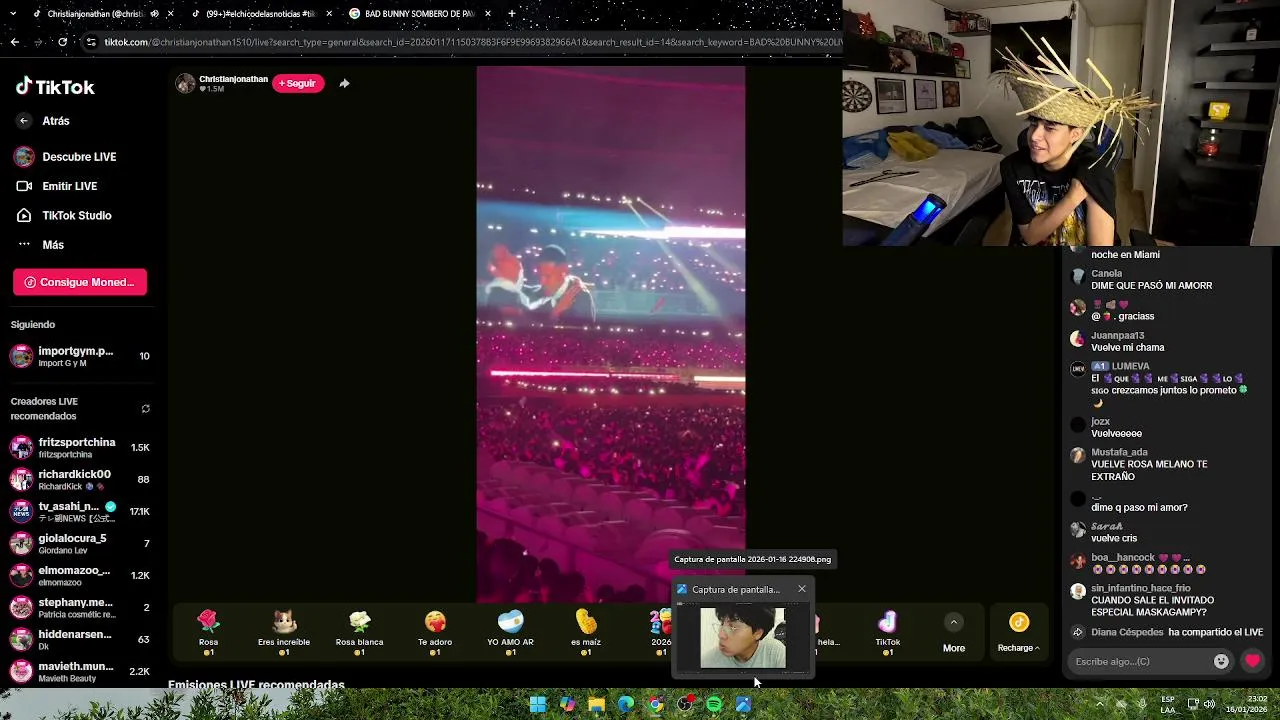Reload the TikTok page
This screenshot has width=1280, height=720.
pyautogui.click(x=62, y=42)
